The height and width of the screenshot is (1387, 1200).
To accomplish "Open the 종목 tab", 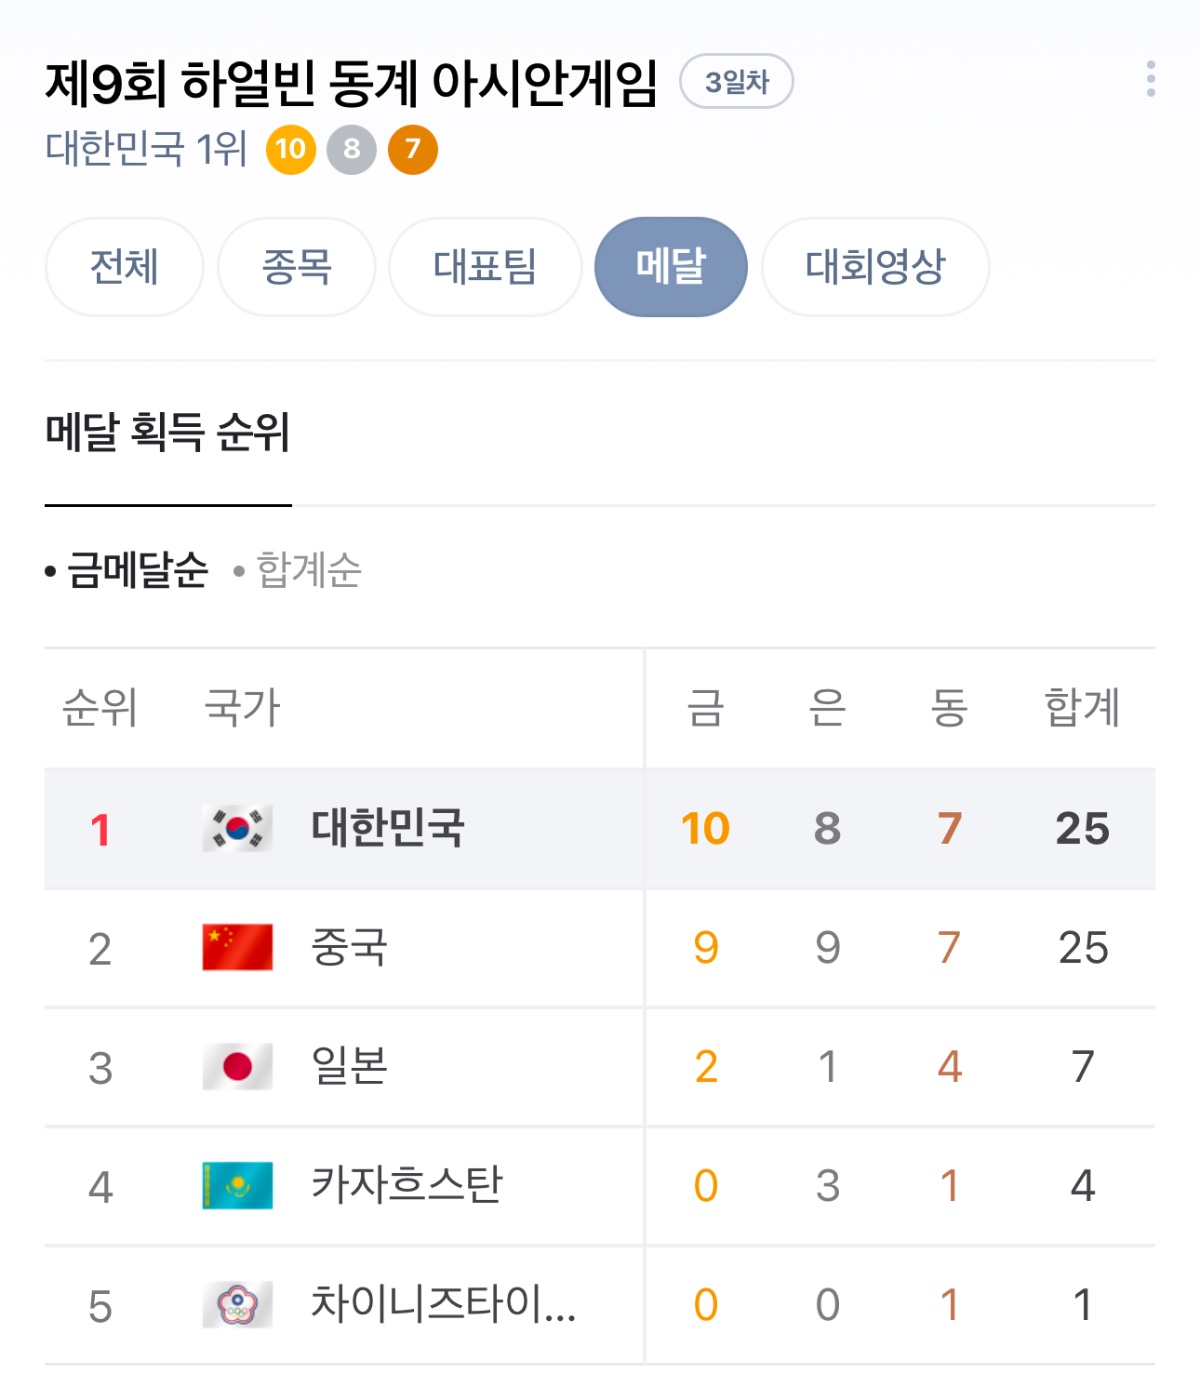I will coord(296,267).
